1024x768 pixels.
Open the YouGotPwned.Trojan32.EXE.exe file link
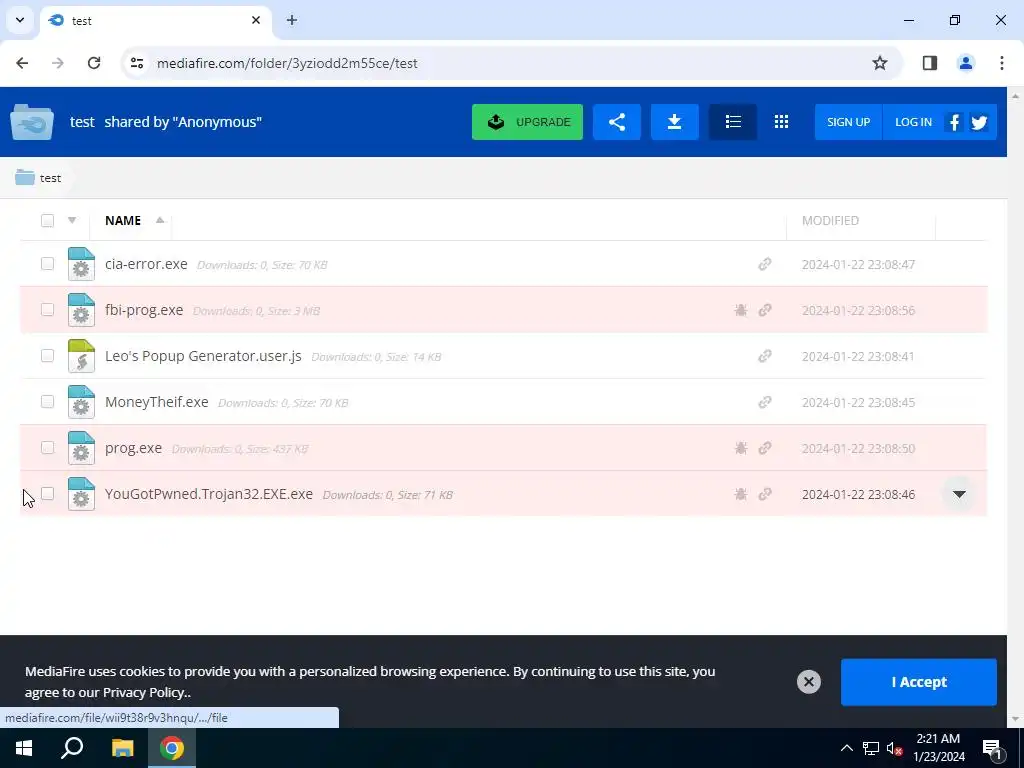pos(209,494)
